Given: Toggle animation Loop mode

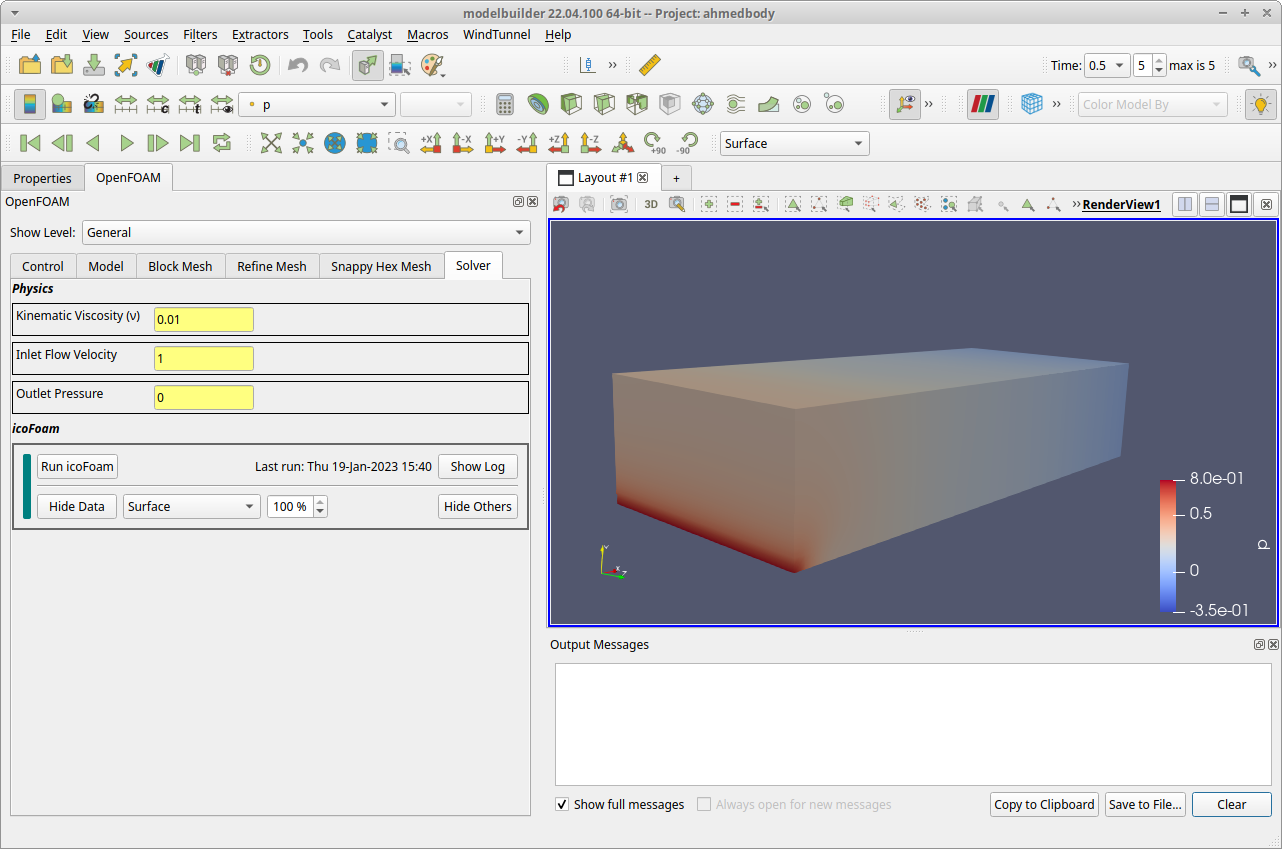Looking at the screenshot, I should click(x=222, y=143).
